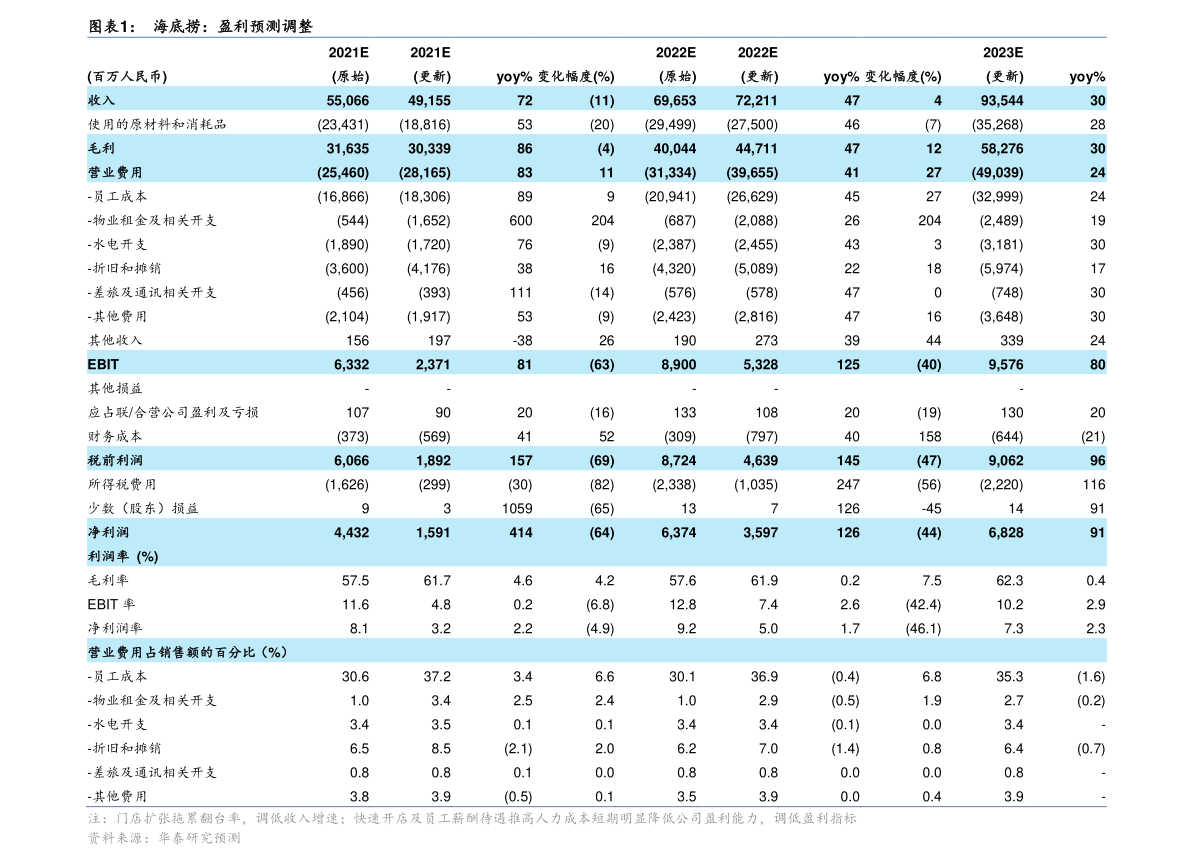Click the 税前利润 row label
This screenshot has width=1191, height=865.
pos(115,460)
